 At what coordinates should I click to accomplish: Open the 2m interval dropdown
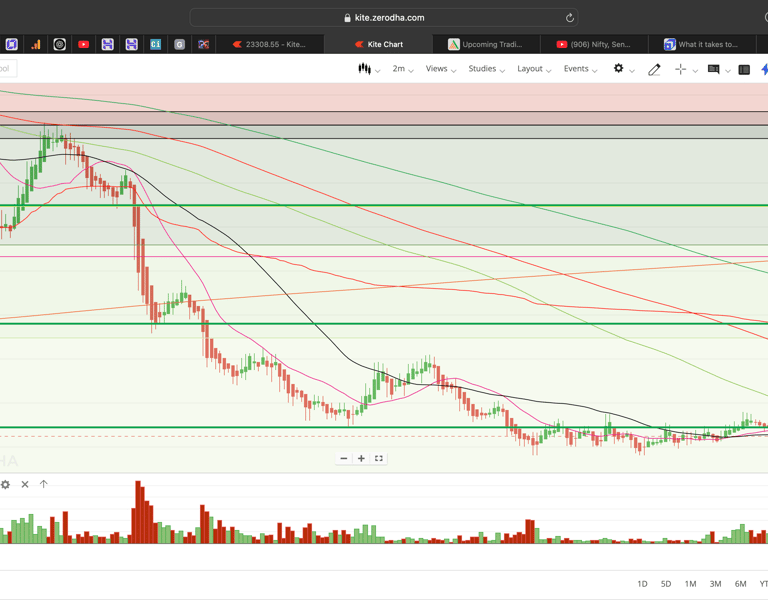pyautogui.click(x=403, y=69)
